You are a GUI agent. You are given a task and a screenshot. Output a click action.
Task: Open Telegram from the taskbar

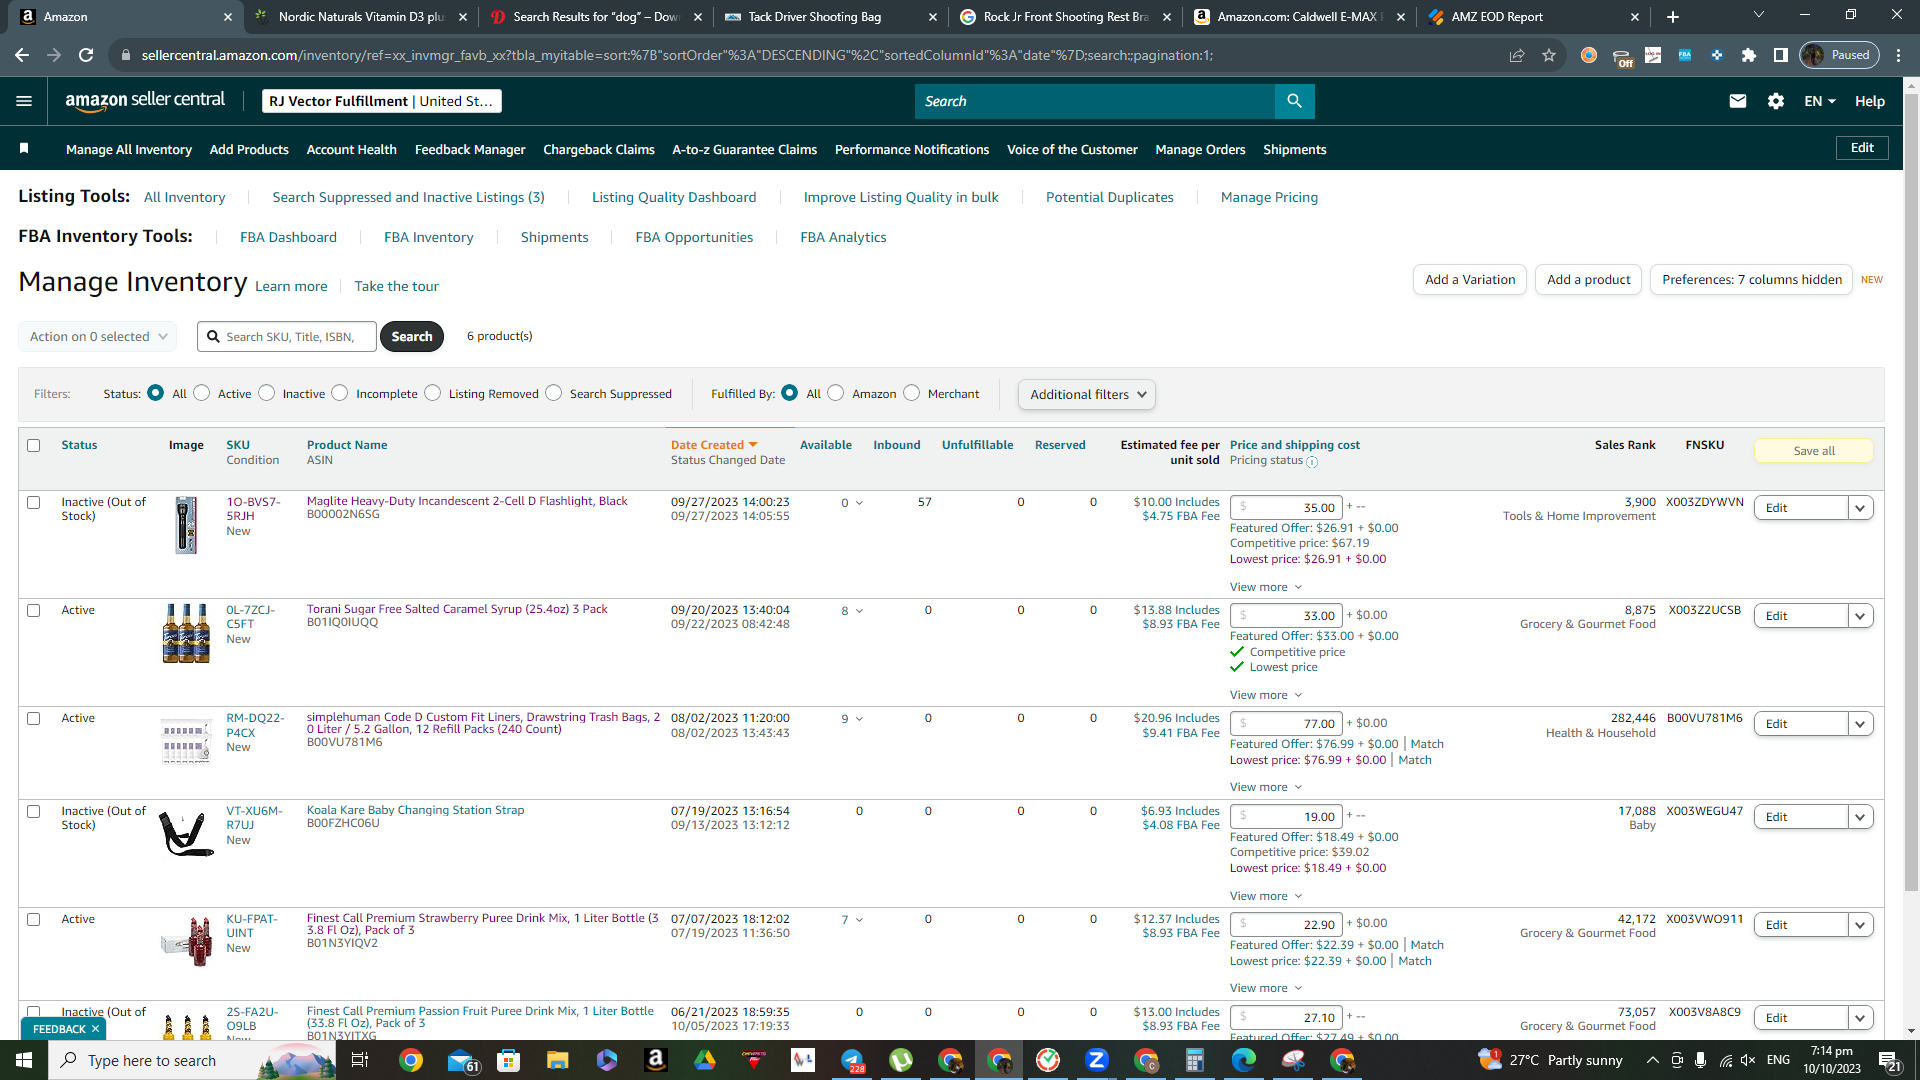852,1060
